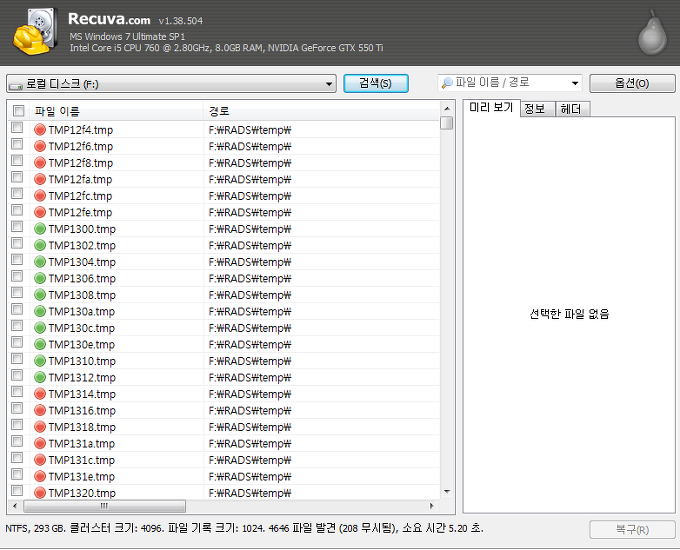Viewport: 680px width, 550px height.
Task: Click the scroll down arrow of file list
Action: tap(447, 492)
